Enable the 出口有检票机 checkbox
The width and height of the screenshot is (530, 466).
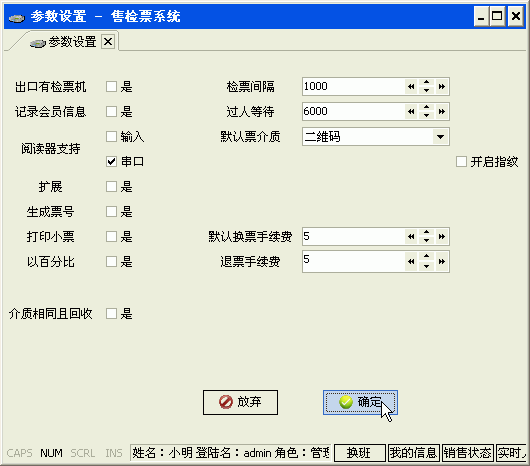(111, 87)
